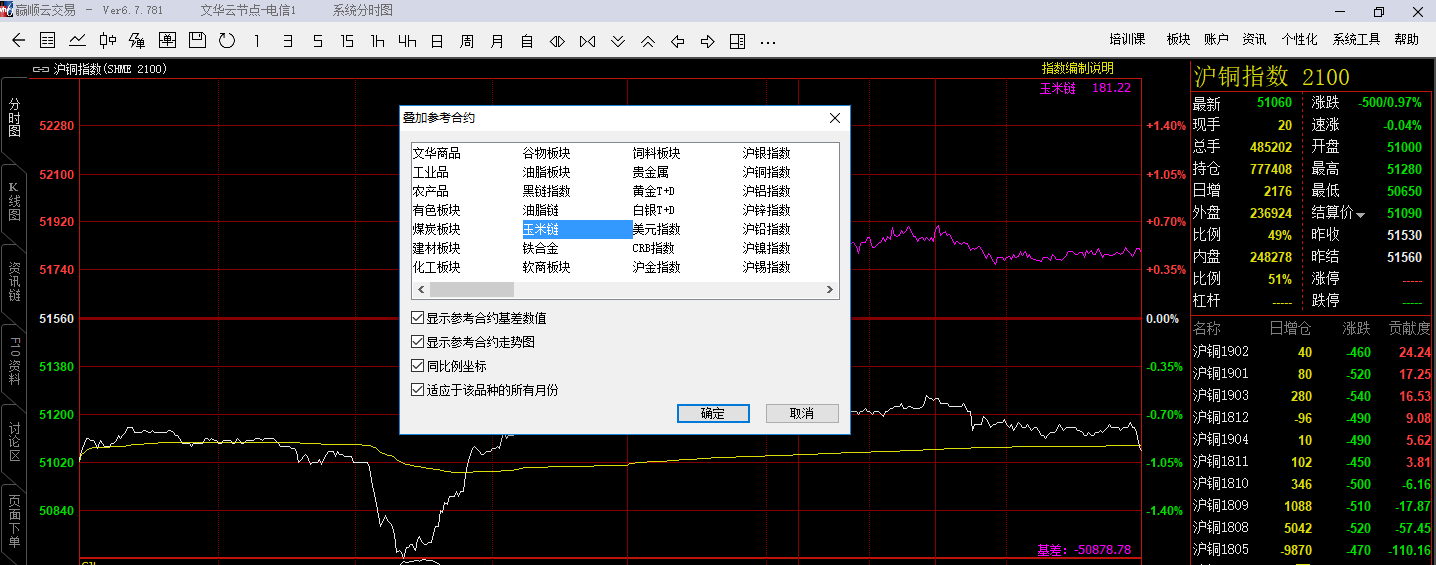Expand the 结算价 dropdown arrow
The height and width of the screenshot is (565, 1436).
(1361, 214)
